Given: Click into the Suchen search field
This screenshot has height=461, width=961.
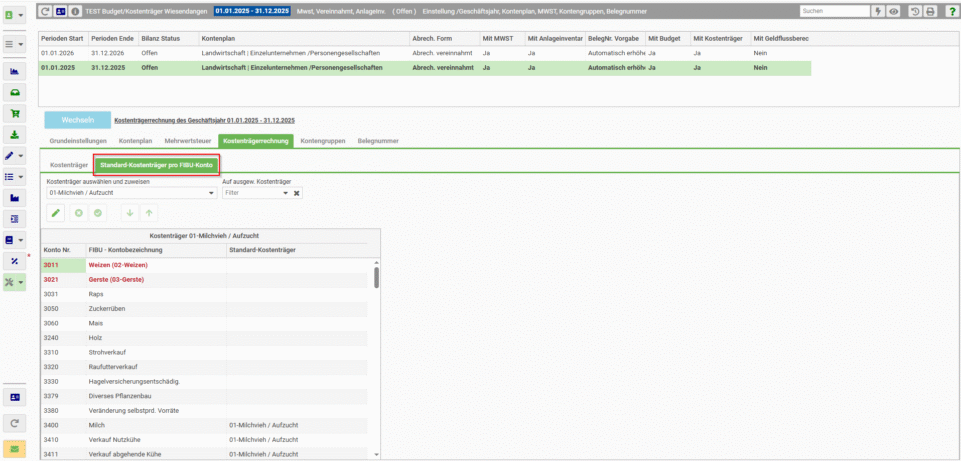Looking at the screenshot, I should (x=835, y=11).
